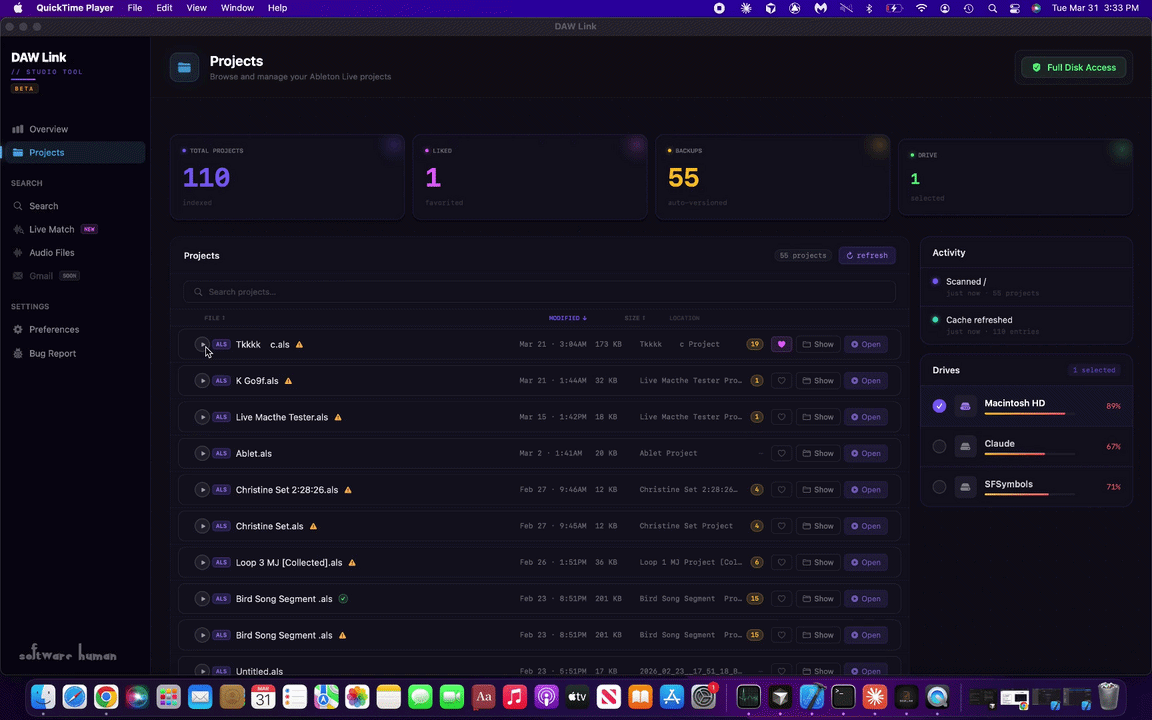Favorite the K Go9f.als project
Viewport: 1152px width, 720px height.
(781, 380)
